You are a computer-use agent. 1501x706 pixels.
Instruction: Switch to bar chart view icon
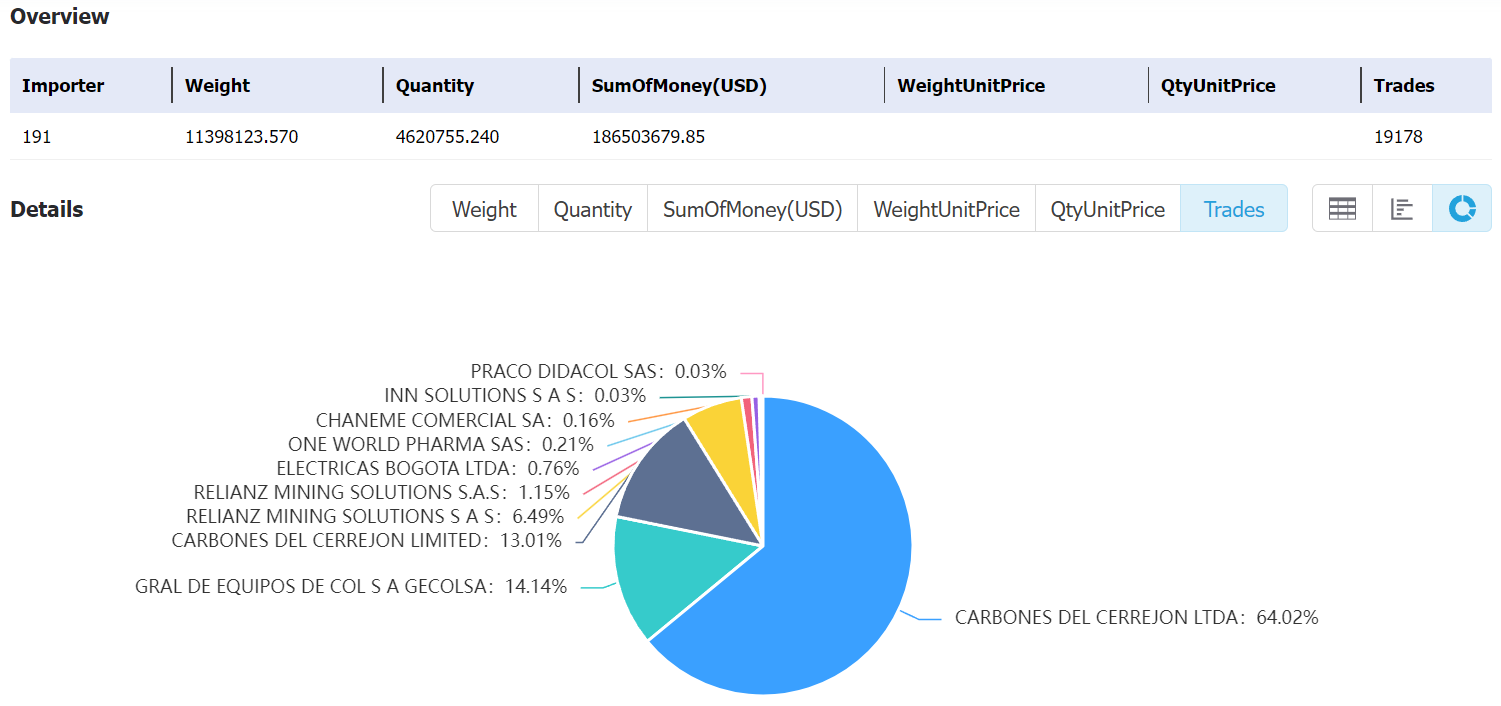click(x=1402, y=209)
